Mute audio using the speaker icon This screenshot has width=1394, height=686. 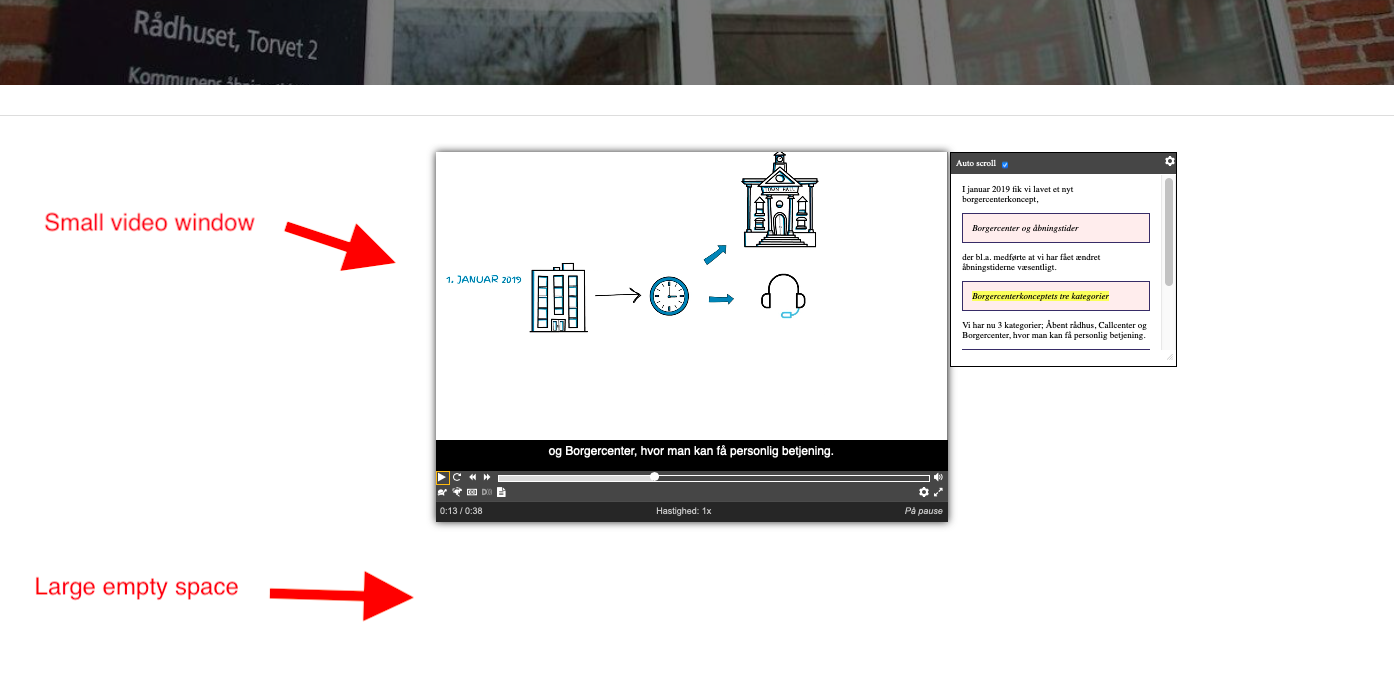938,477
